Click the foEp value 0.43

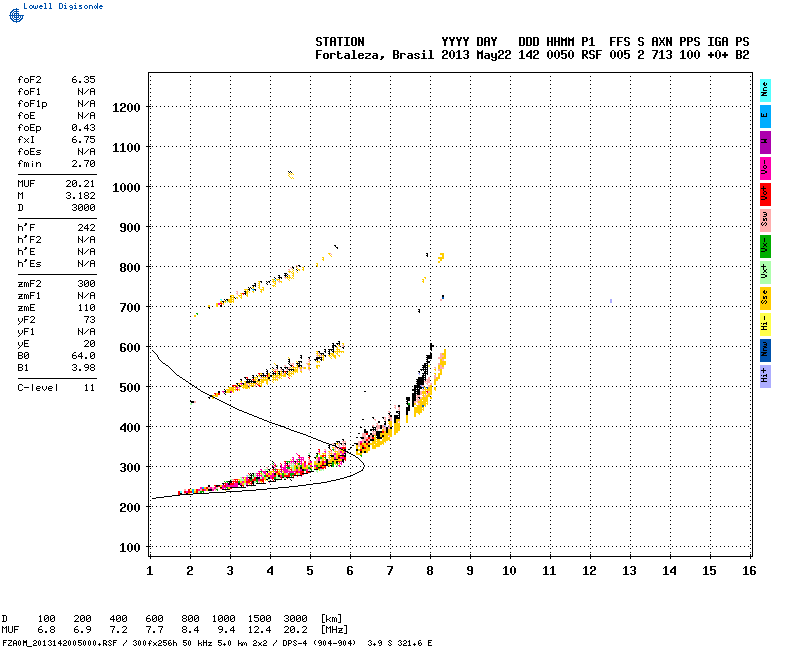[83, 128]
